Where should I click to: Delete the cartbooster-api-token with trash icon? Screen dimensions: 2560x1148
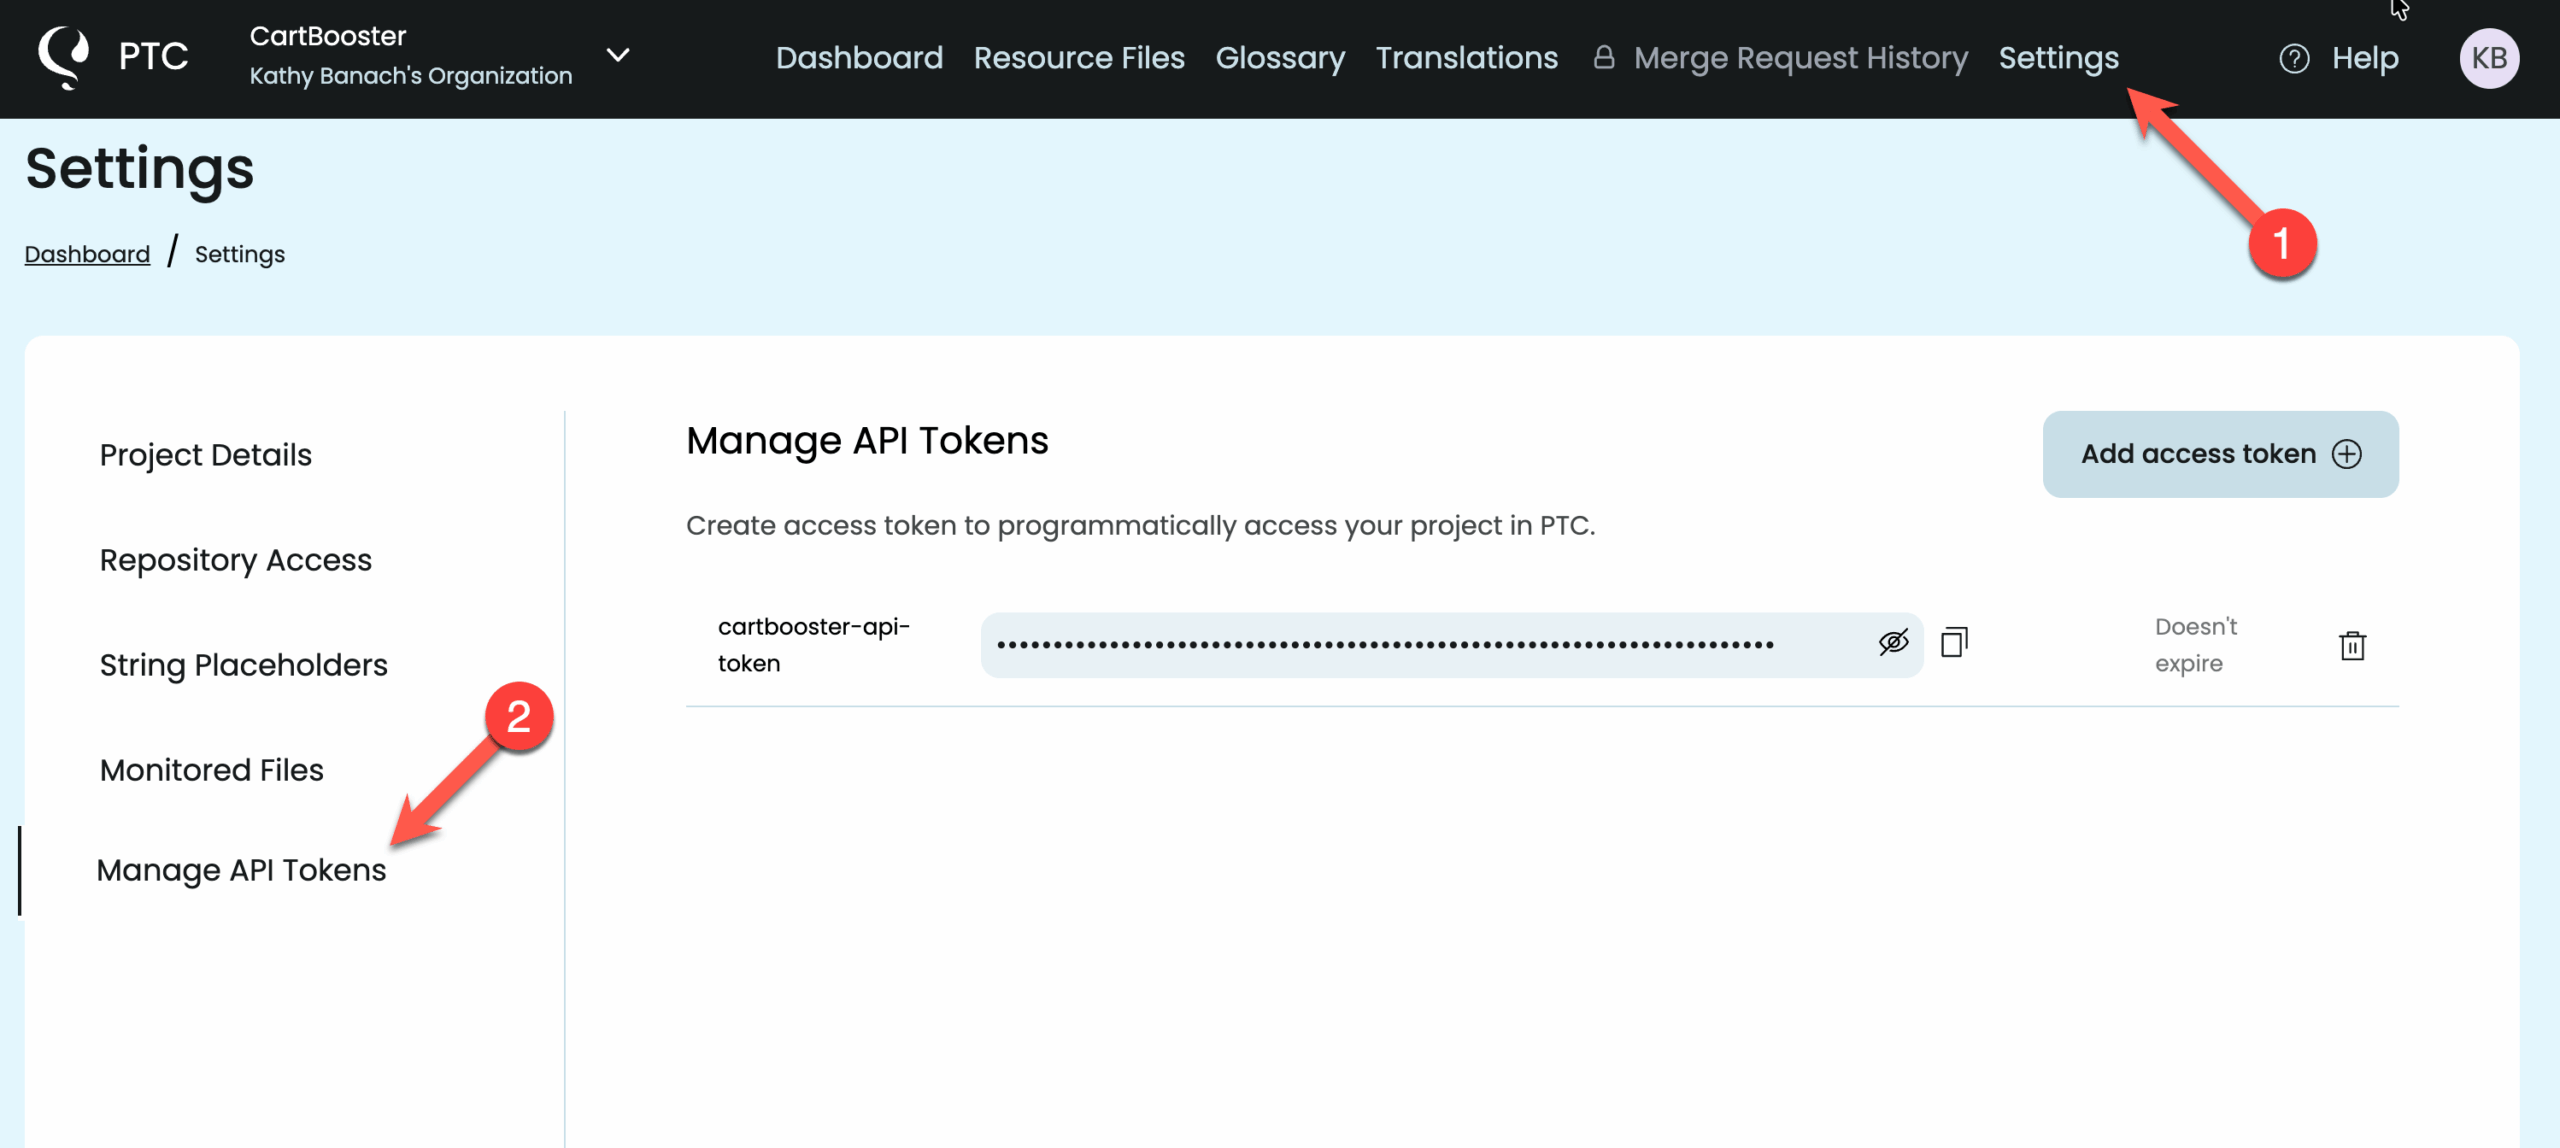pos(2352,646)
